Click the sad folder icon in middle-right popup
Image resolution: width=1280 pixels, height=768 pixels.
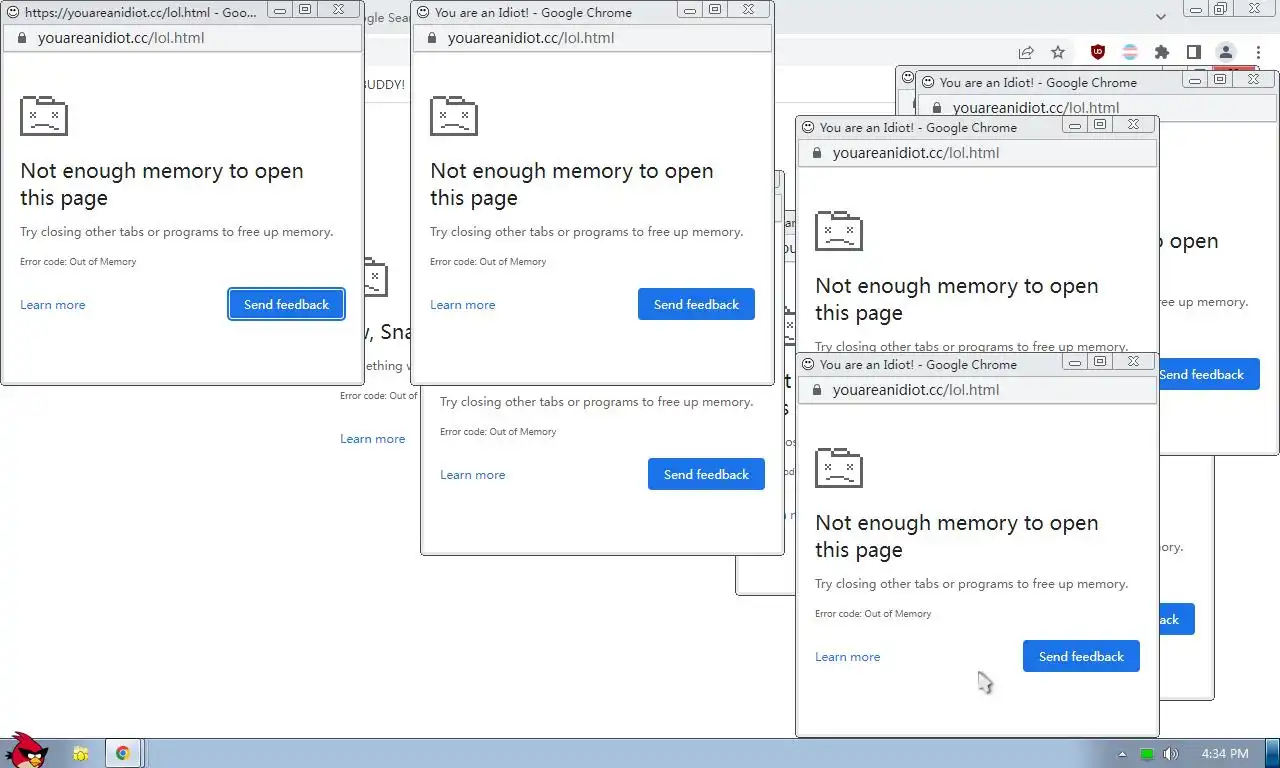click(839, 231)
